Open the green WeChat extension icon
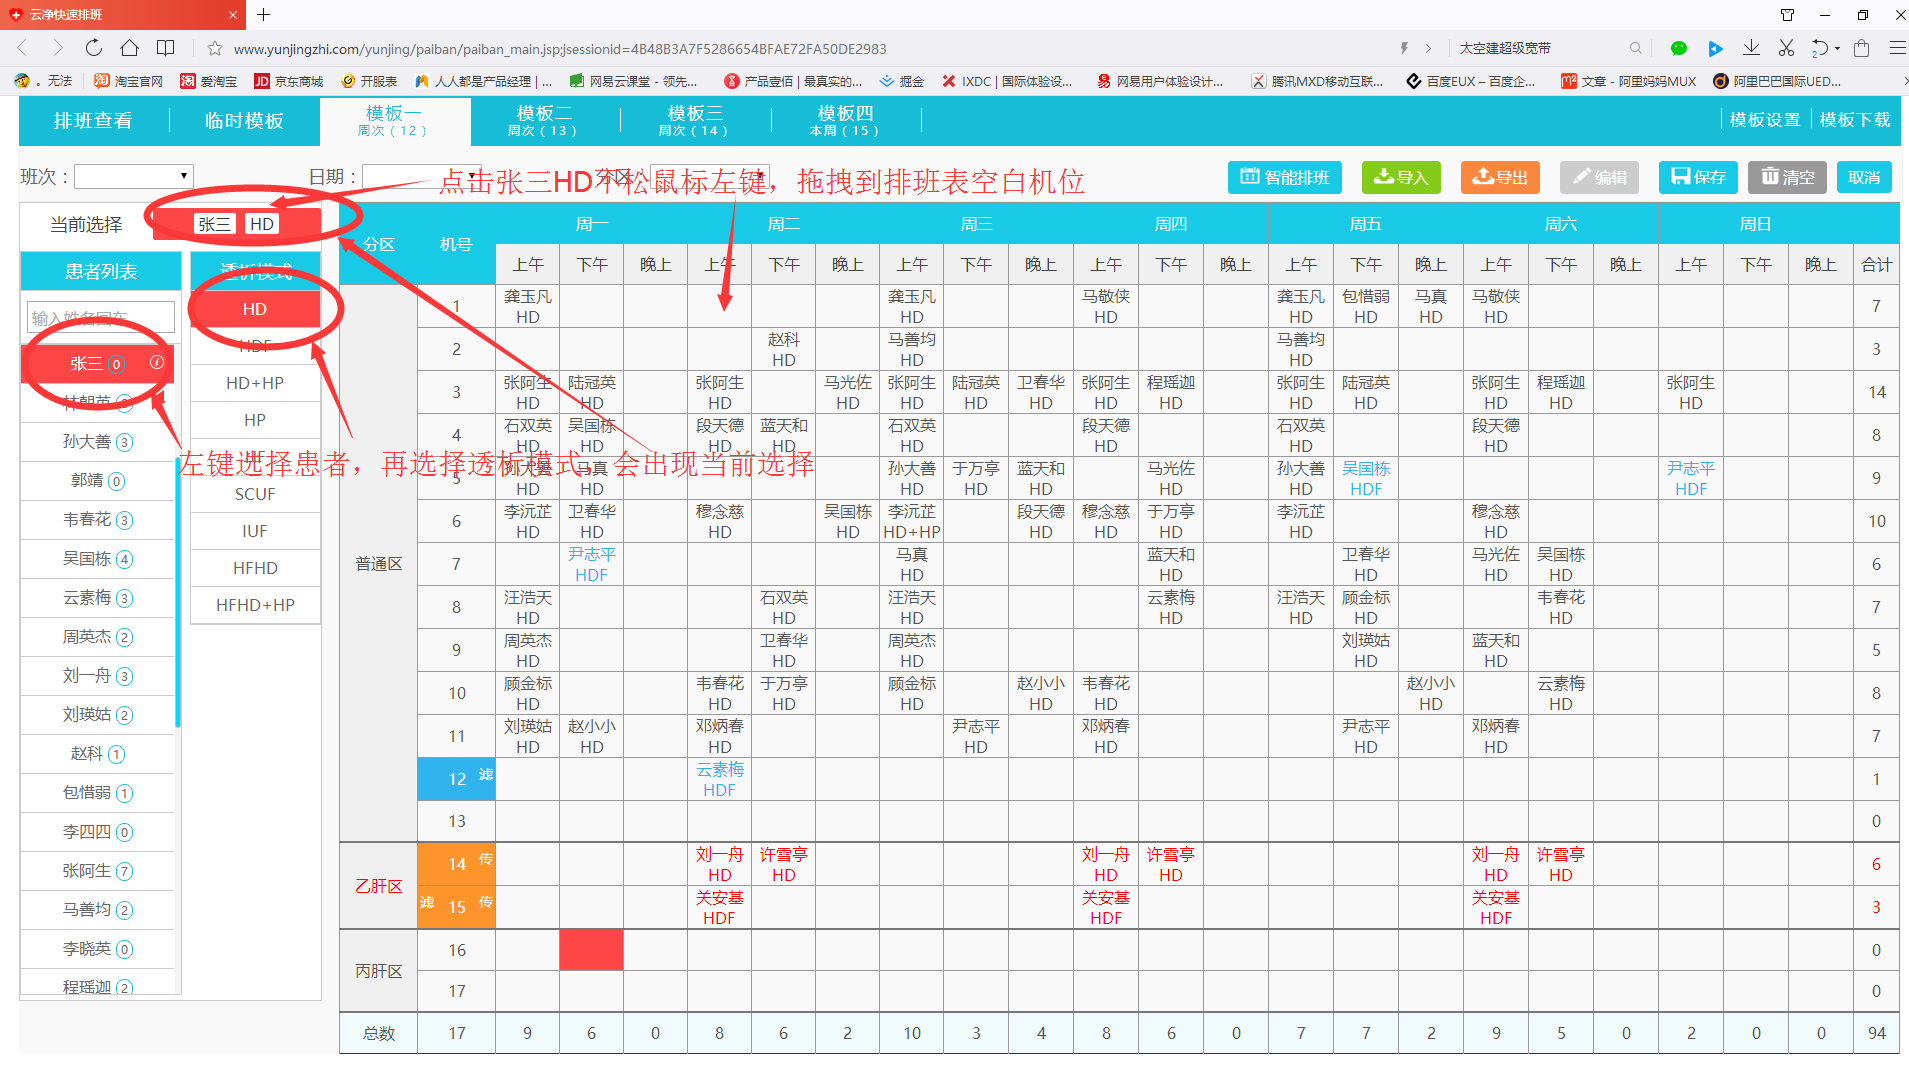The height and width of the screenshot is (1070, 1909). click(x=1679, y=48)
